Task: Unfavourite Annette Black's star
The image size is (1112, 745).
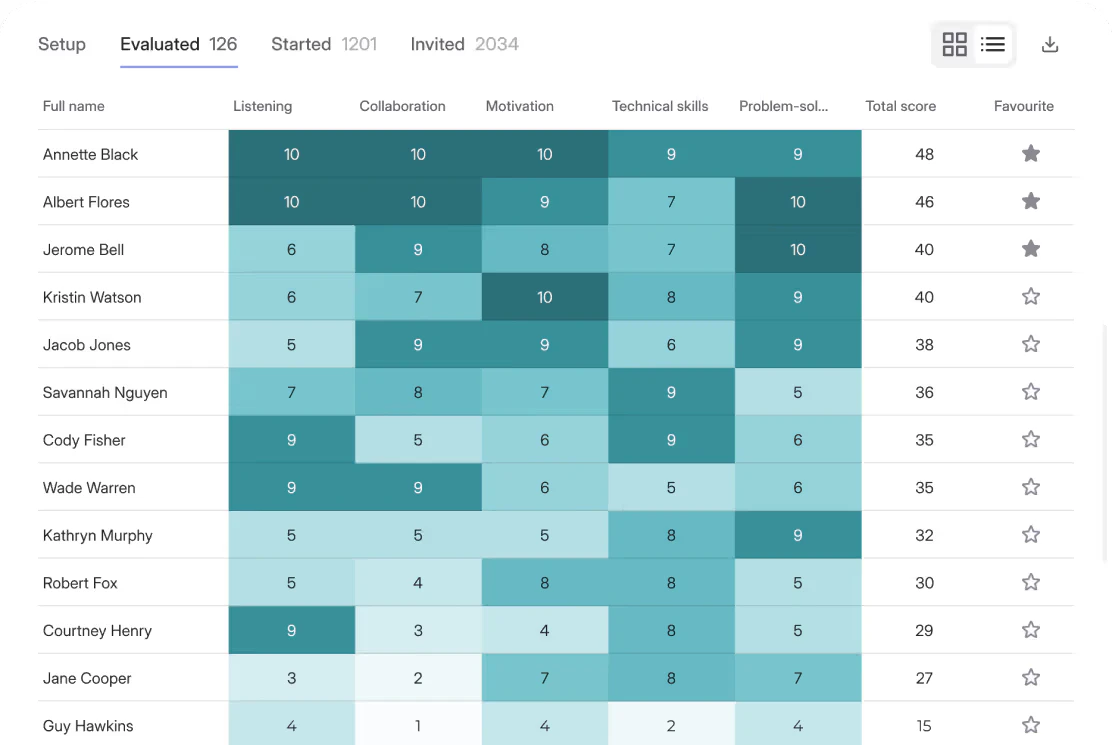Action: pyautogui.click(x=1031, y=154)
